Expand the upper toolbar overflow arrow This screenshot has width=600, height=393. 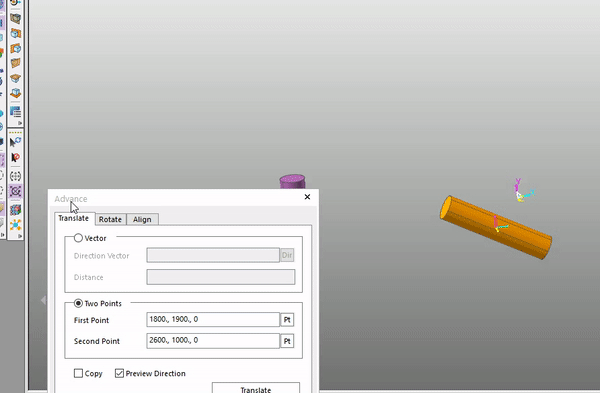point(20,123)
